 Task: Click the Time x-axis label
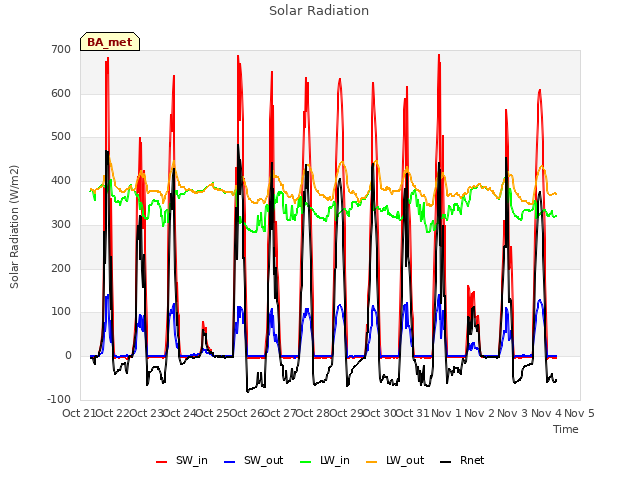click(x=565, y=429)
